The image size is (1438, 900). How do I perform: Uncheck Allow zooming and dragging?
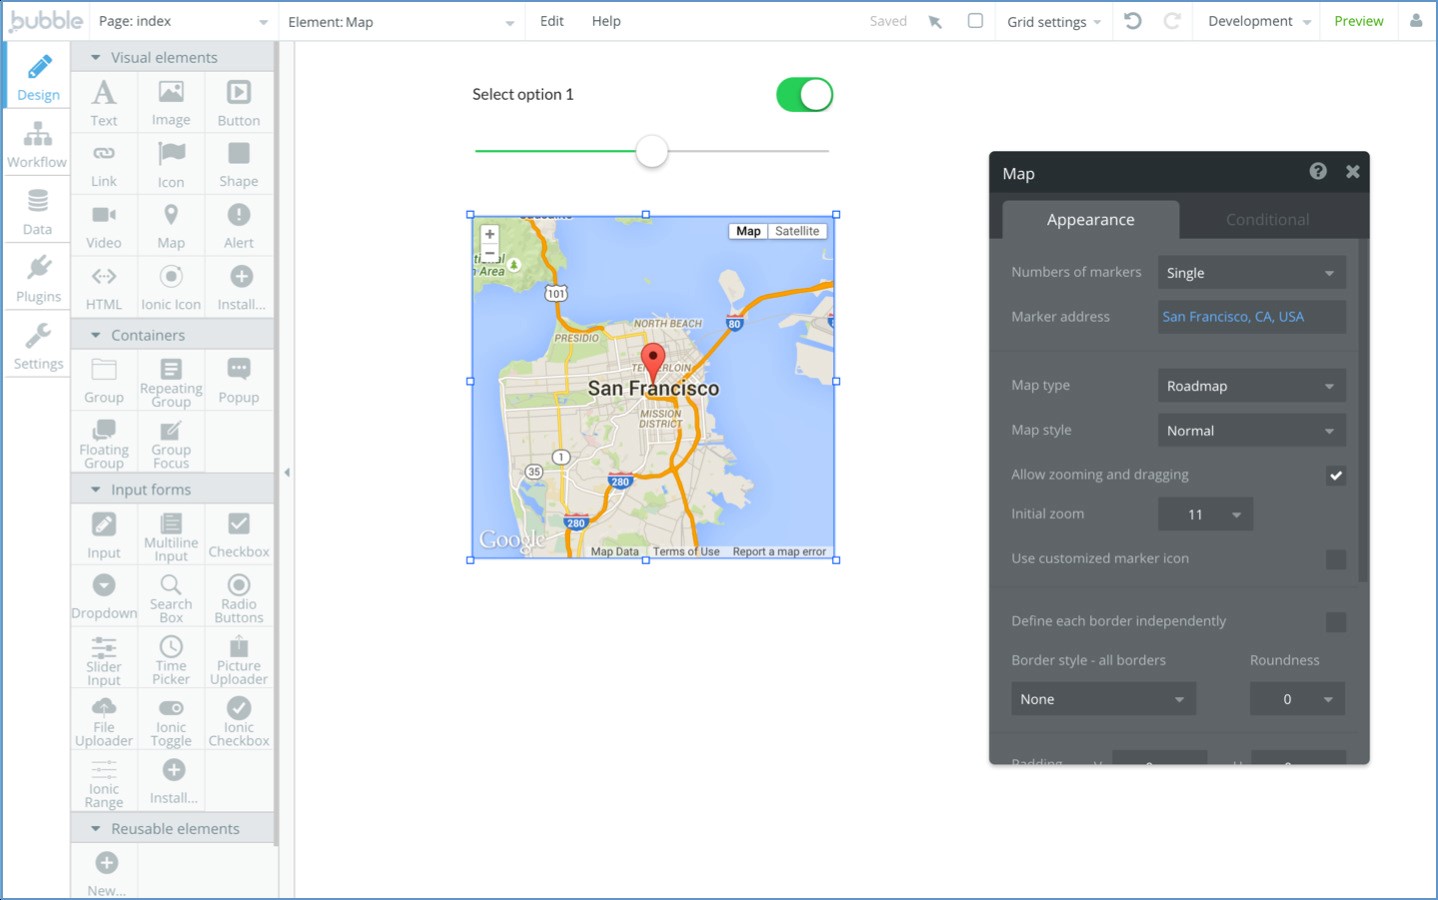[x=1335, y=475]
